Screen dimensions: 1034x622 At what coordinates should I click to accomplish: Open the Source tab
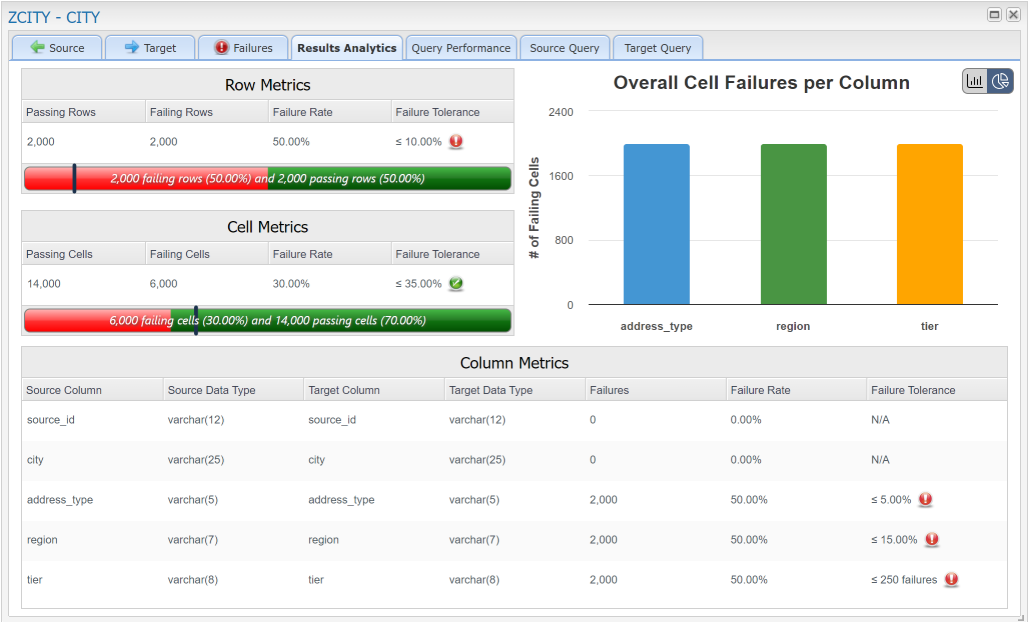pyautogui.click(x=57, y=48)
